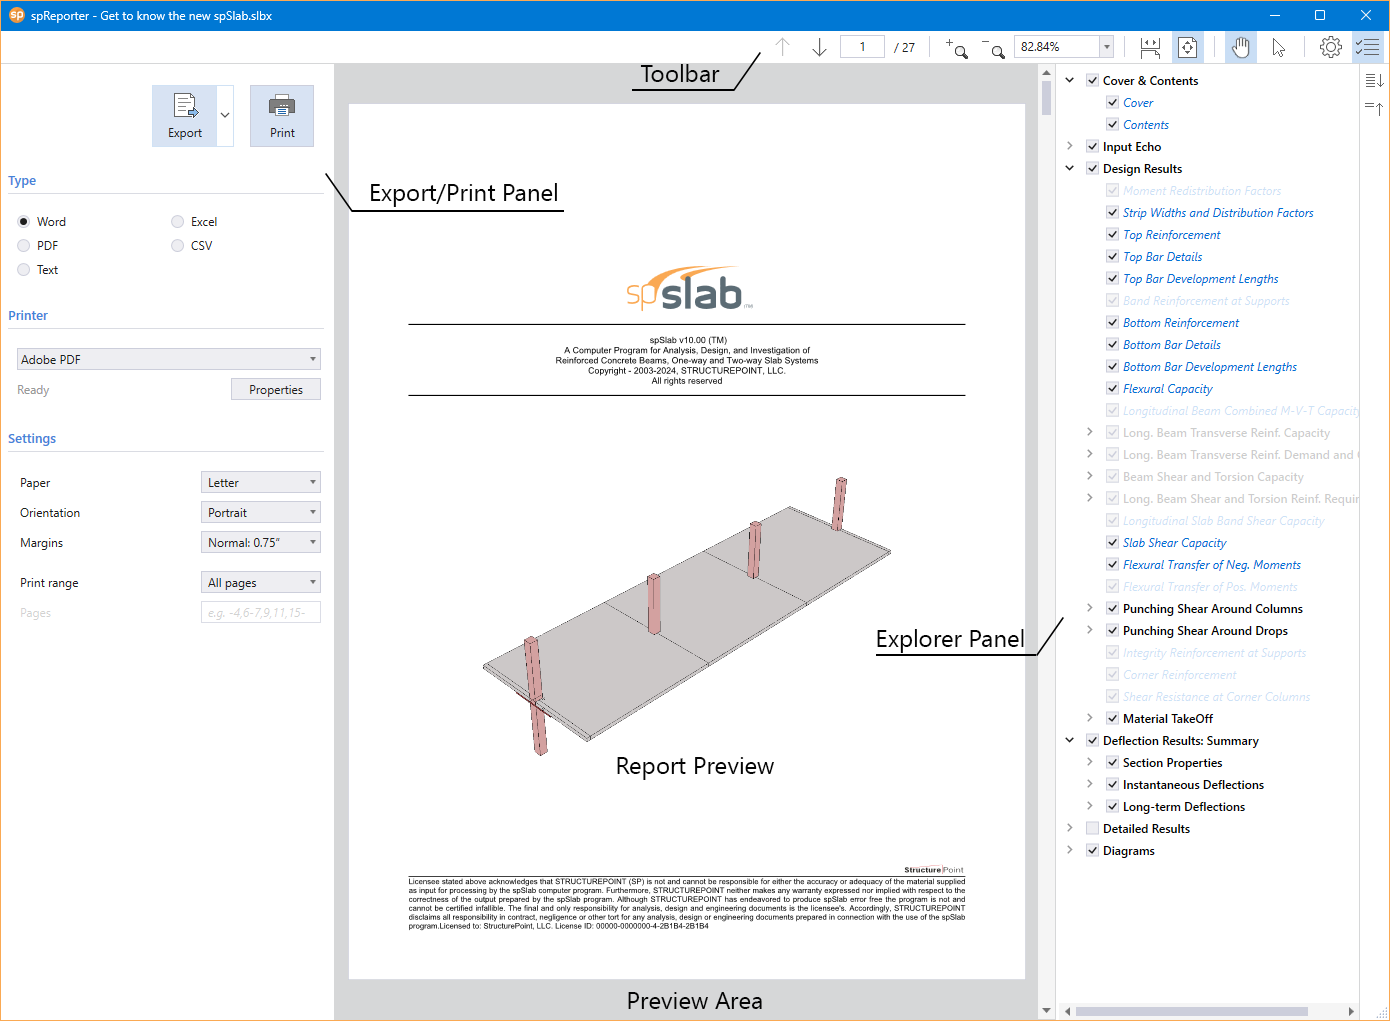Toggle the Diagrams checkbox
This screenshot has height=1021, width=1390.
(x=1092, y=851)
